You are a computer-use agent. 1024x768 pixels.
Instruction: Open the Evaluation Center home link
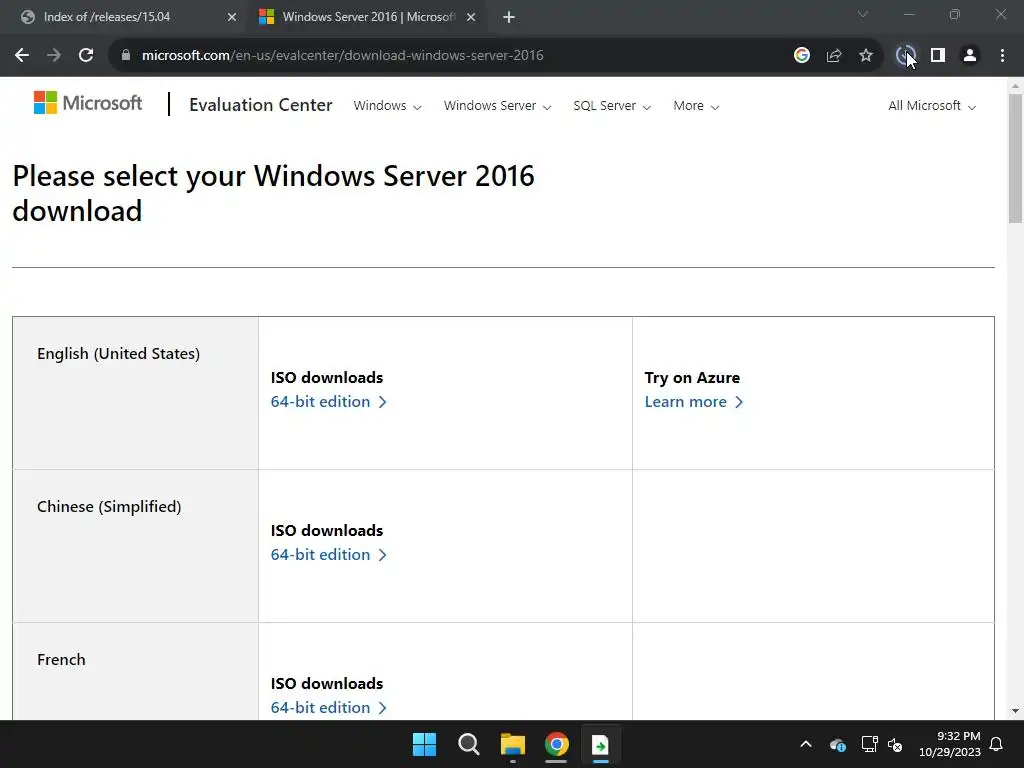[261, 105]
